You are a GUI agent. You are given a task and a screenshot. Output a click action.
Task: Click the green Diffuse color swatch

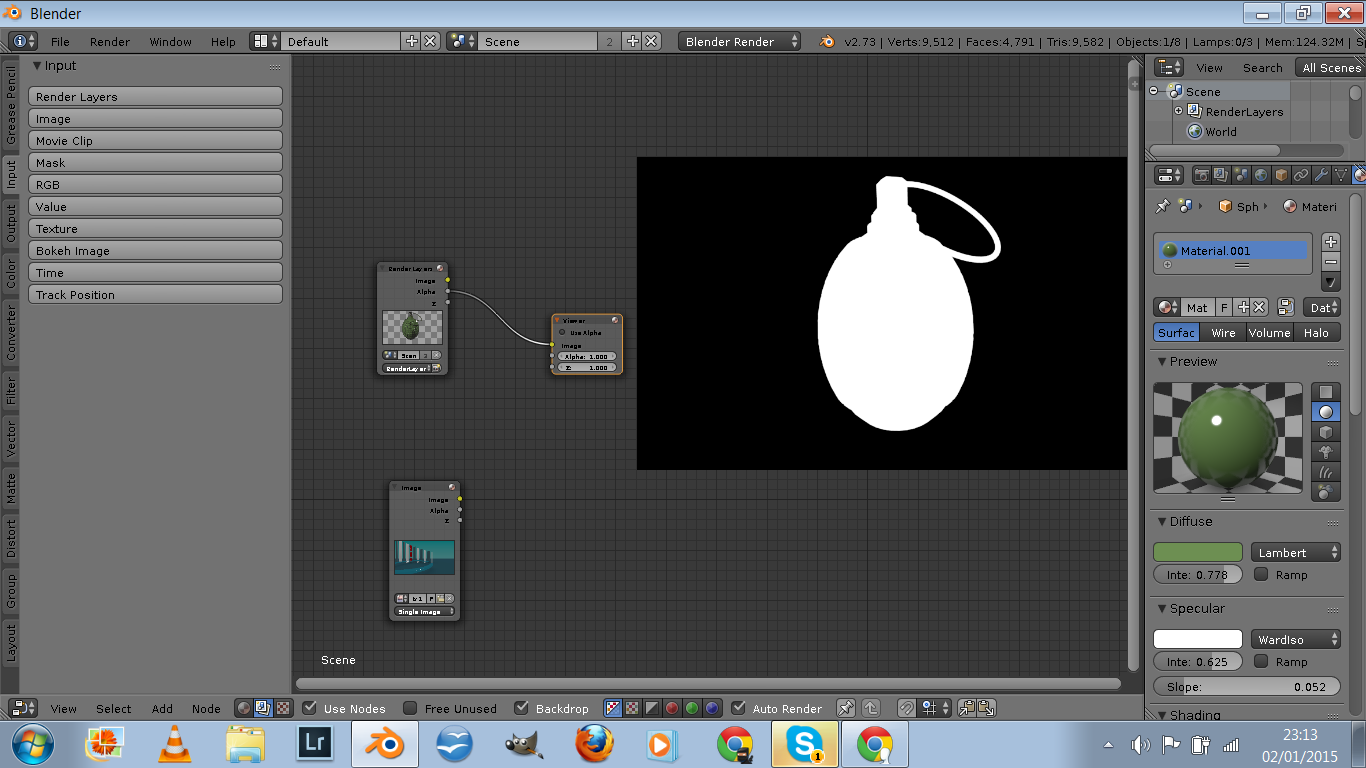pyautogui.click(x=1197, y=552)
